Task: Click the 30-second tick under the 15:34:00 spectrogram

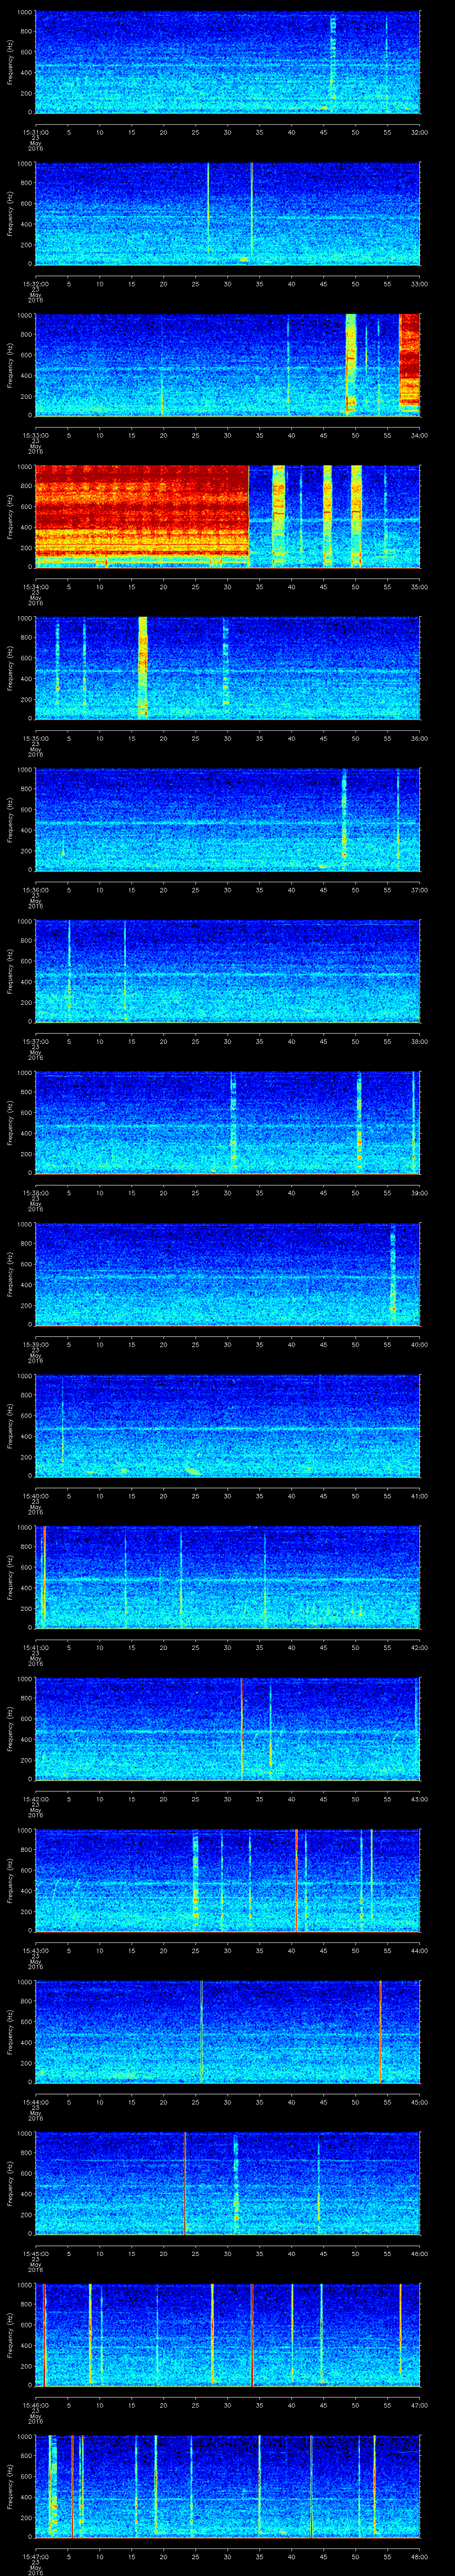Action: point(227,587)
